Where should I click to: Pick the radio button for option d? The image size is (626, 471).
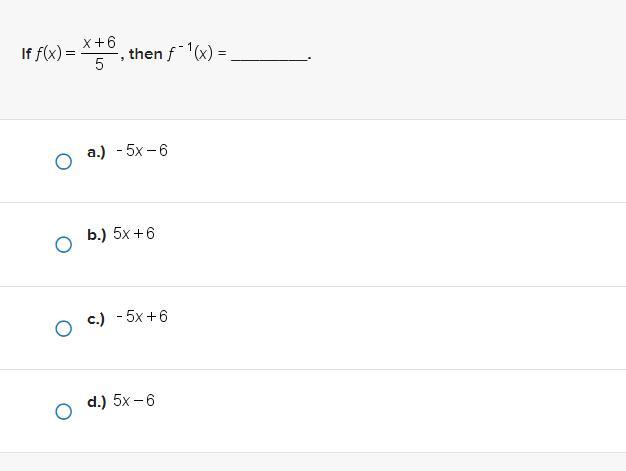[x=63, y=411]
